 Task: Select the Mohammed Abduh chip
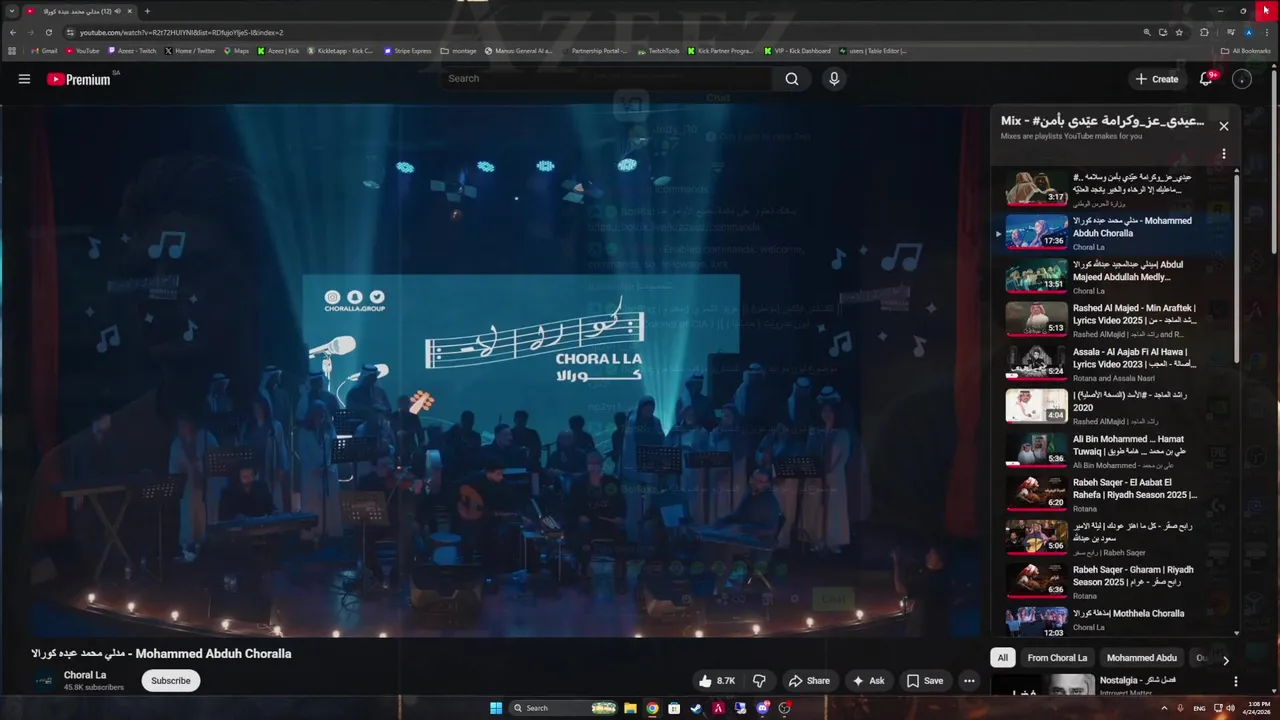click(1142, 658)
